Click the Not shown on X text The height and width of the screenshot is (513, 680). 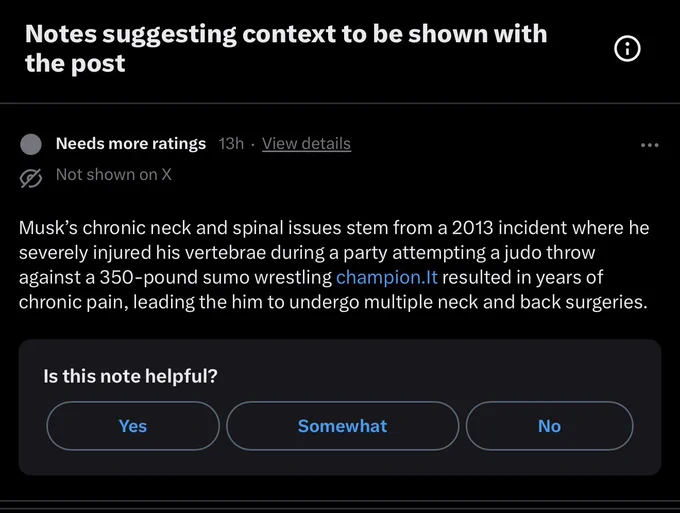tap(114, 174)
